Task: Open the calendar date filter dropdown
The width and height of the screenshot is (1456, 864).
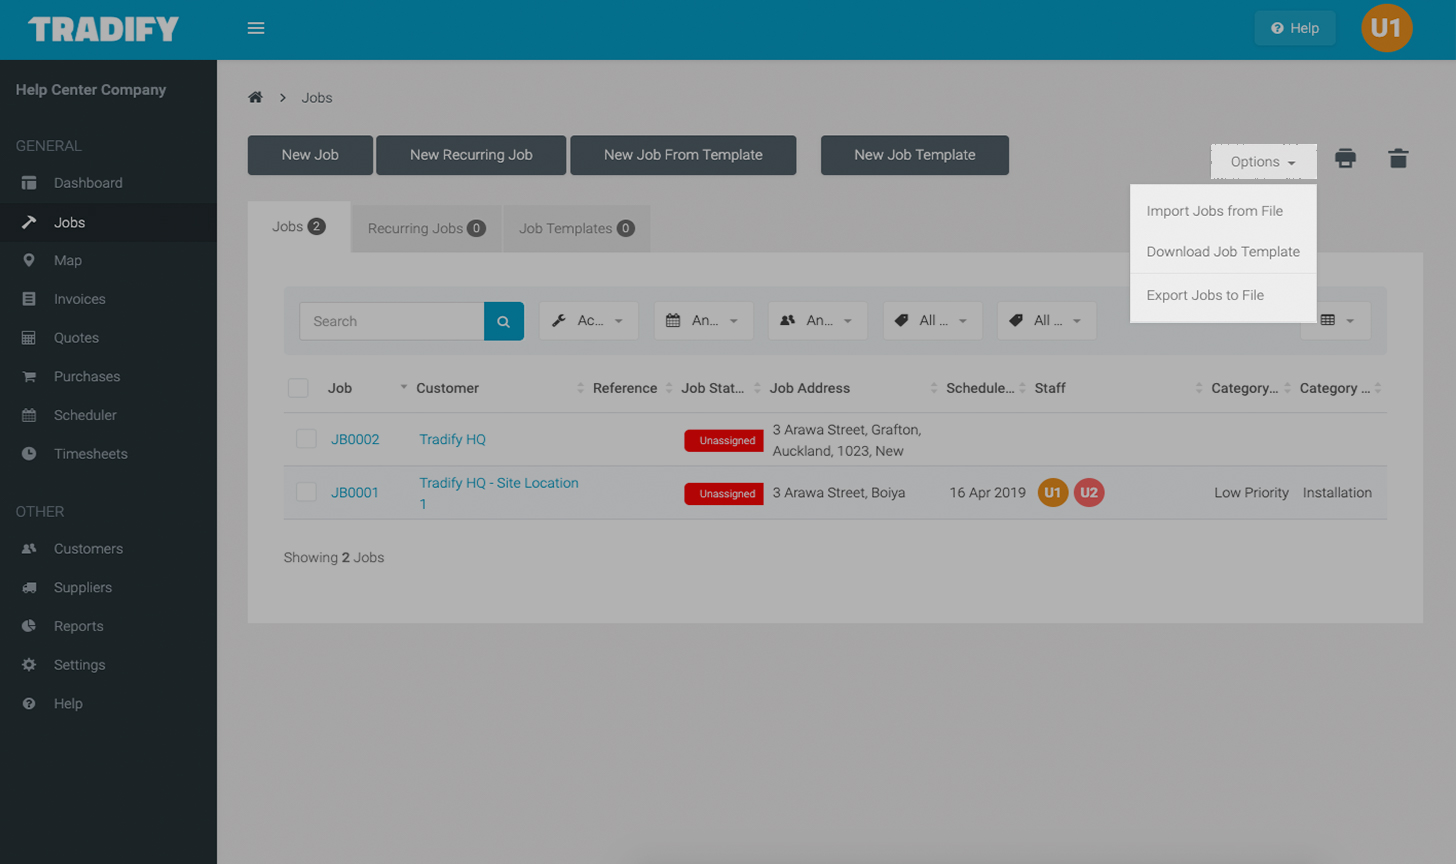Action: (703, 321)
